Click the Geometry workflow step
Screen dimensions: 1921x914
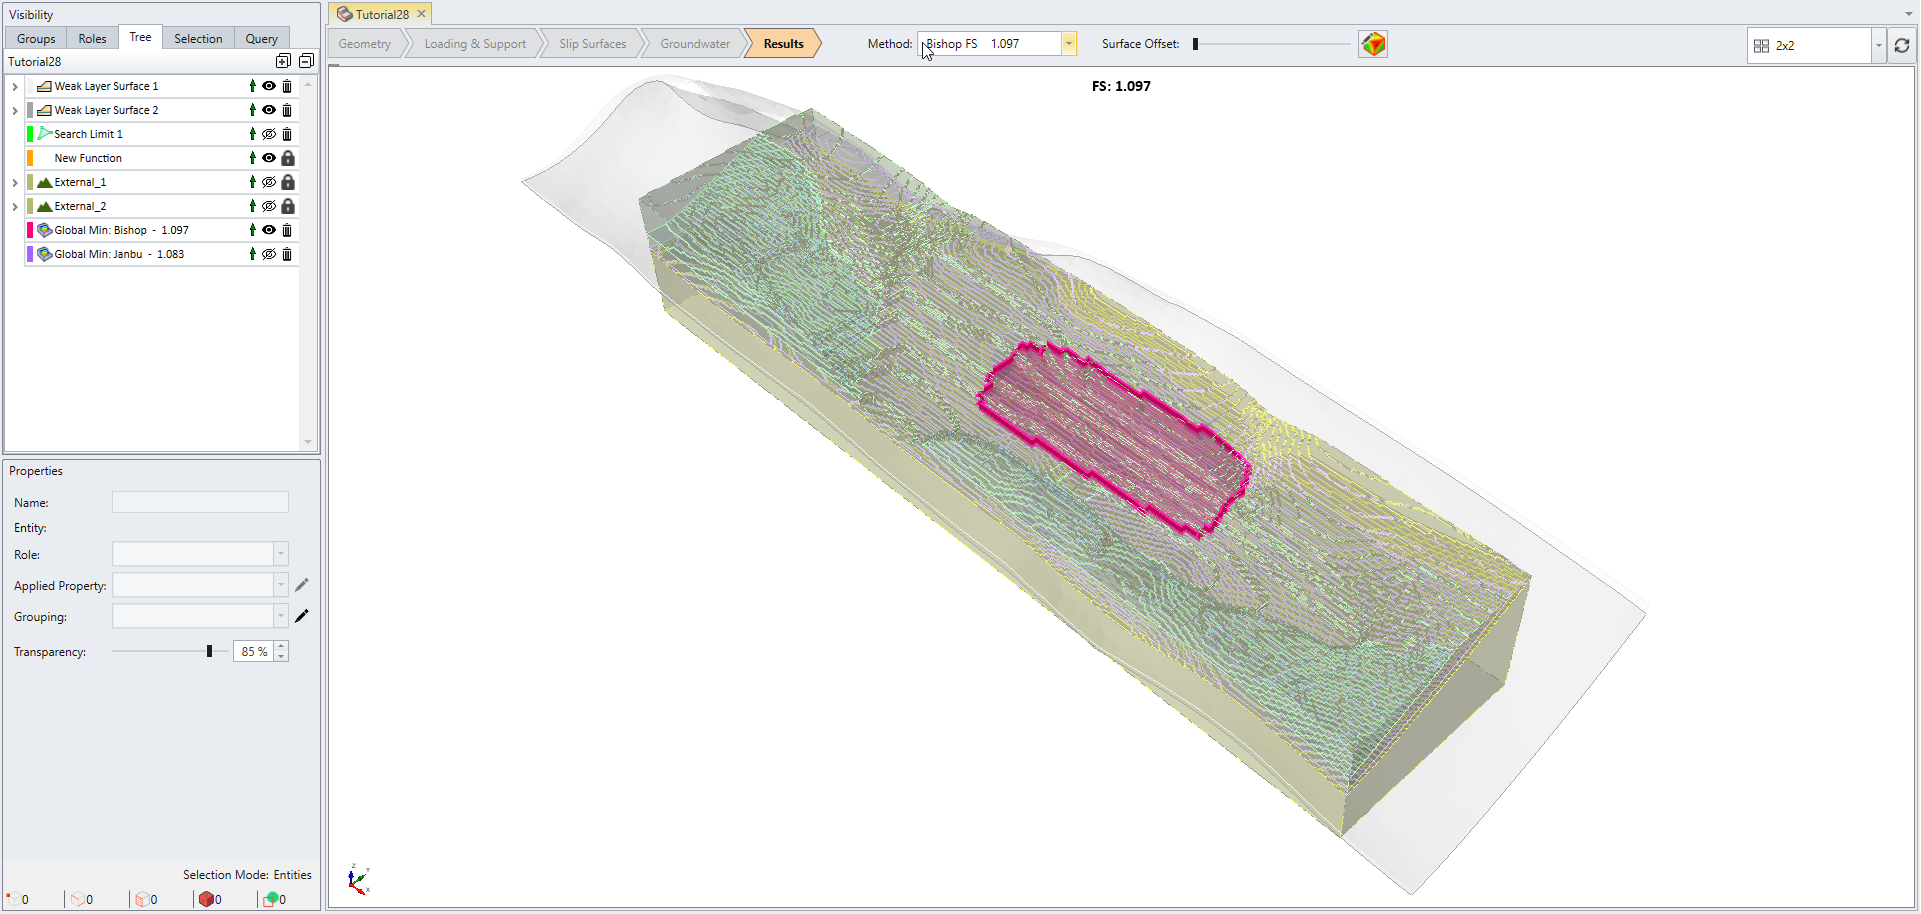coord(365,44)
